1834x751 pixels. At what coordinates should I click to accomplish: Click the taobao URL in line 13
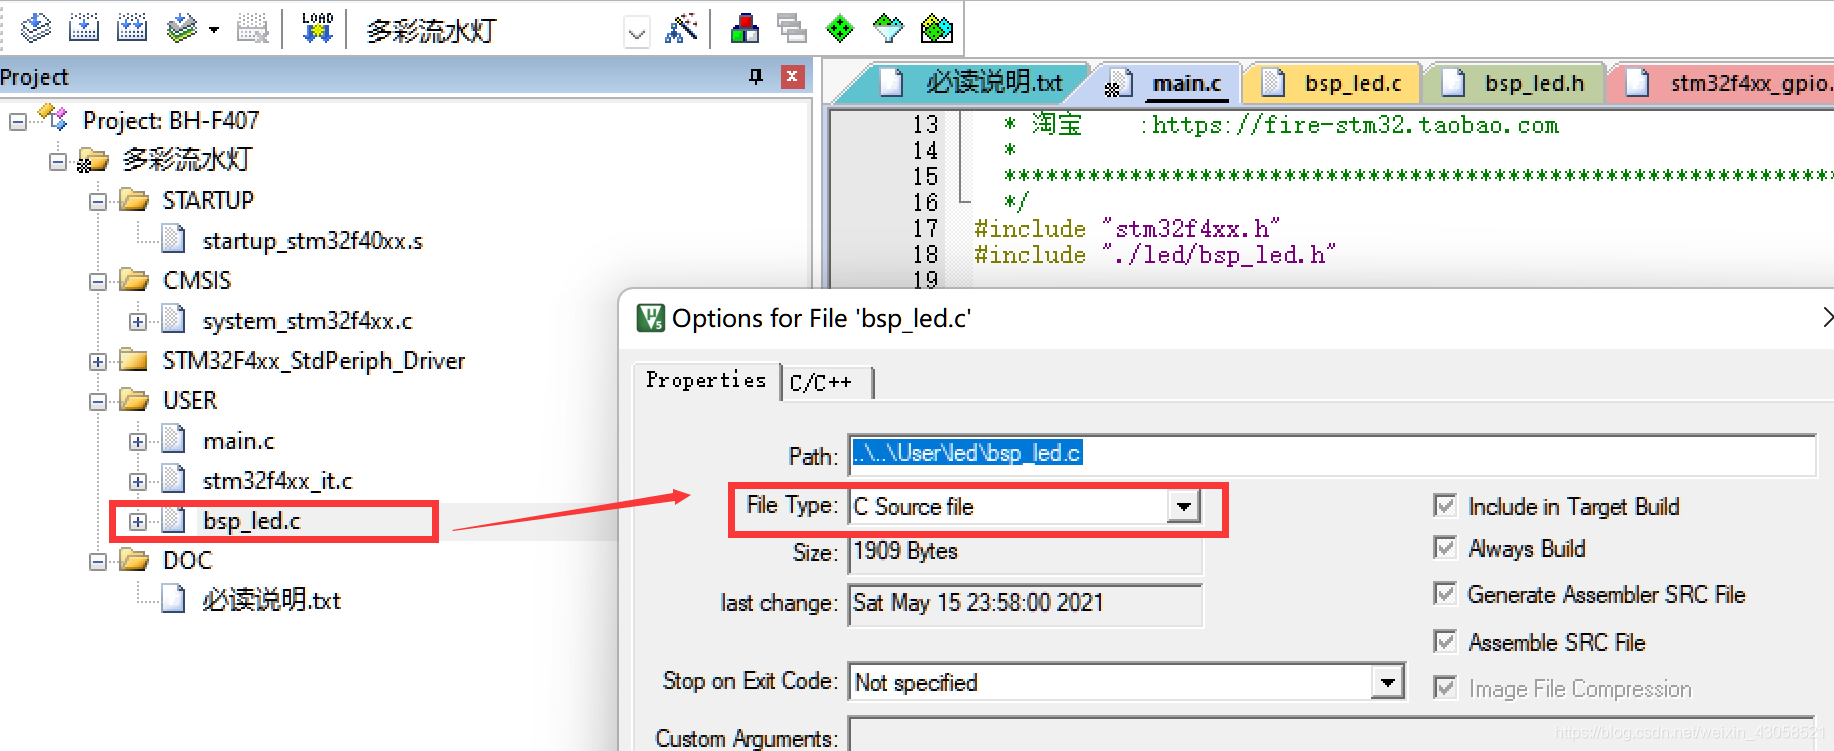click(x=1355, y=125)
